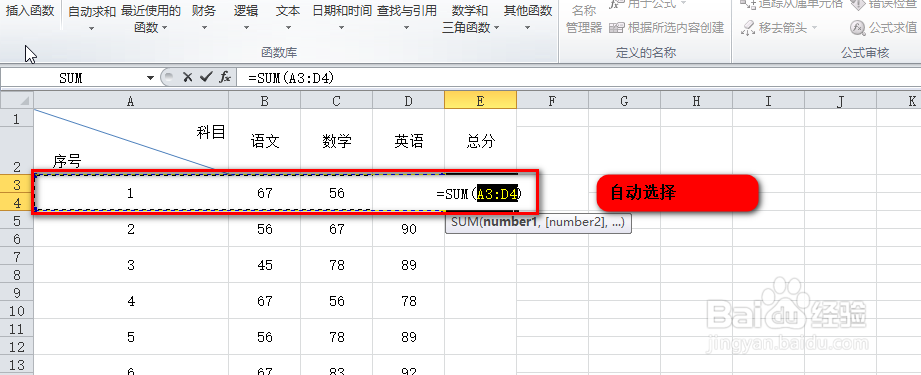
Task: Click the Name Box showing SUM
Action: (72, 78)
